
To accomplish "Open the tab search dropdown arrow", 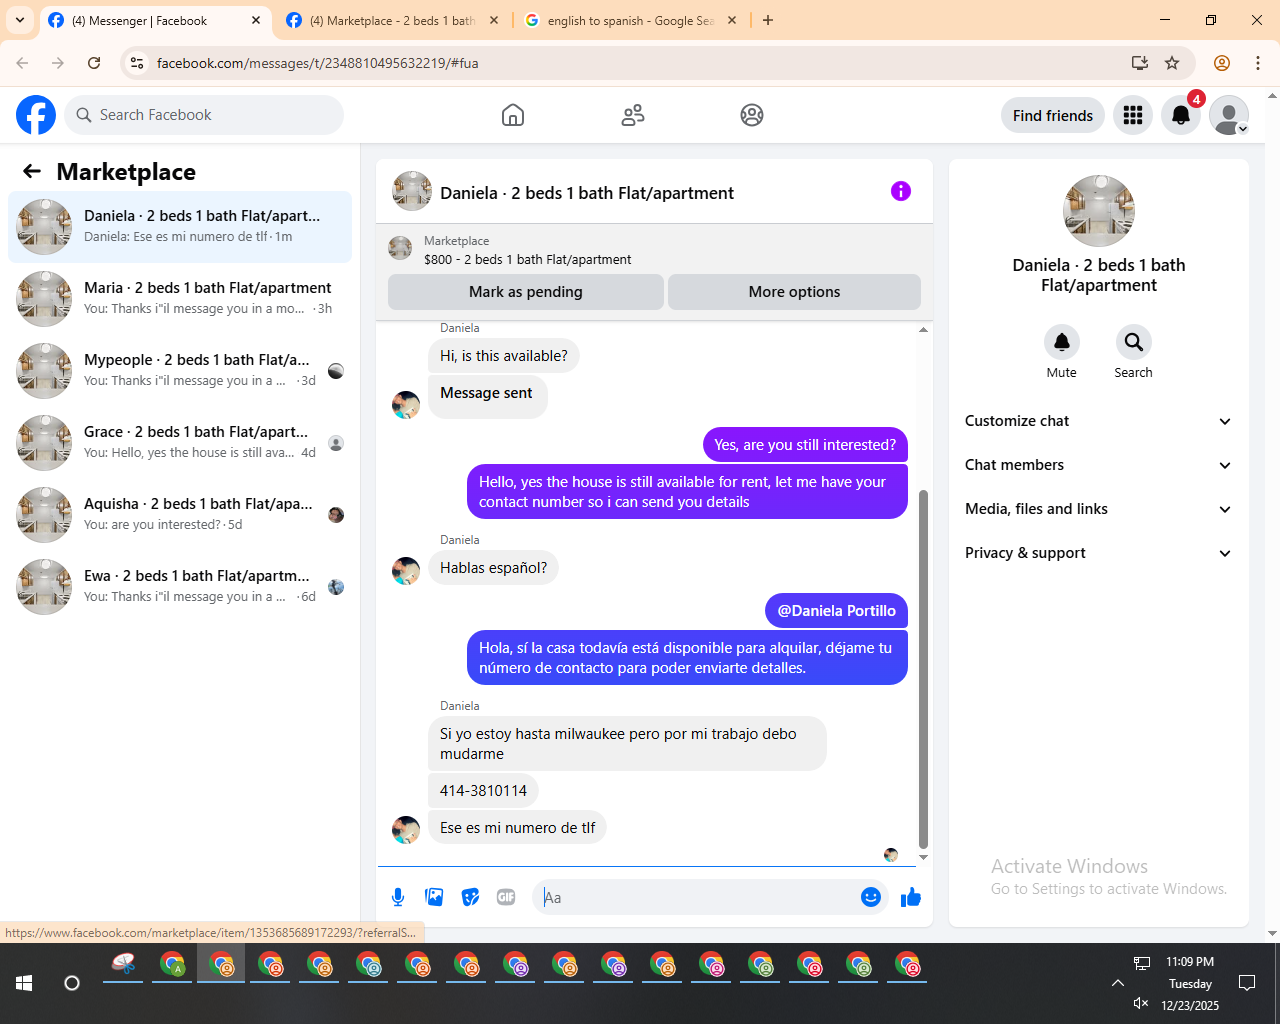I will point(20,20).
